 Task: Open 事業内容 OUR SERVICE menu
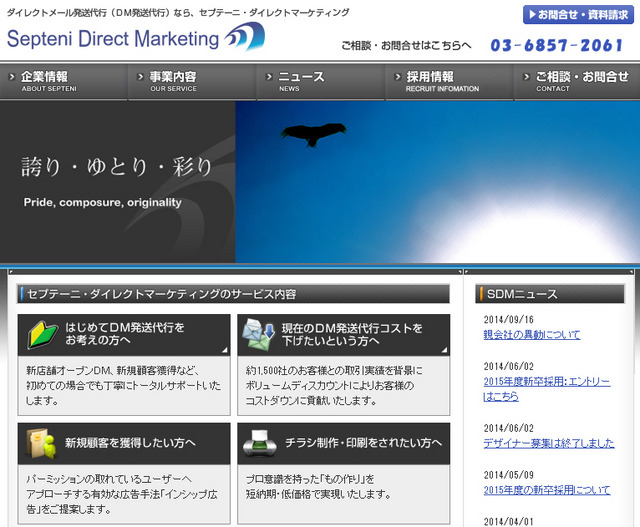(192, 82)
